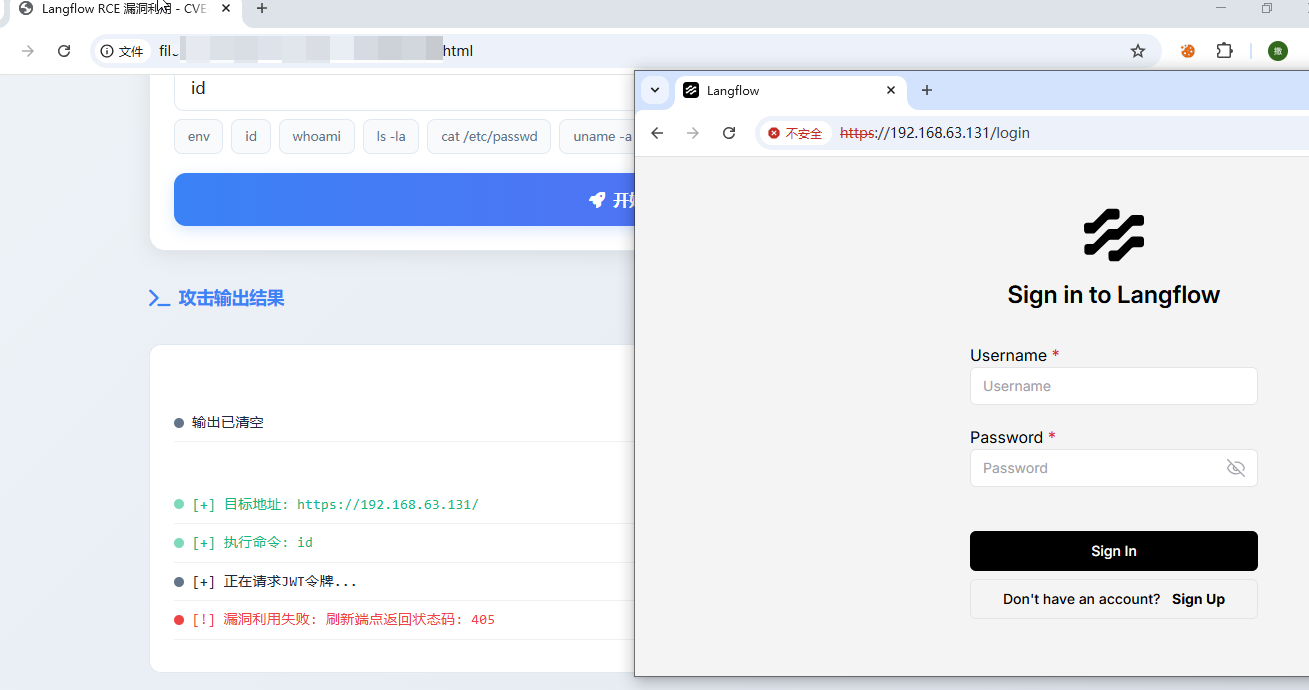Click the id command input field
Viewport: 1309px width, 690px height.
pyautogui.click(x=404, y=88)
